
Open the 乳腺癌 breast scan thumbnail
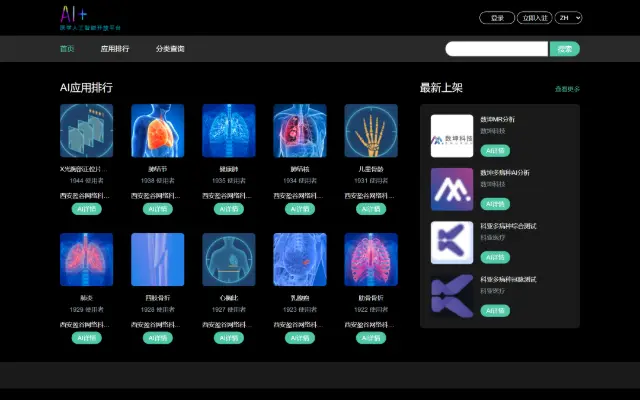pos(300,260)
